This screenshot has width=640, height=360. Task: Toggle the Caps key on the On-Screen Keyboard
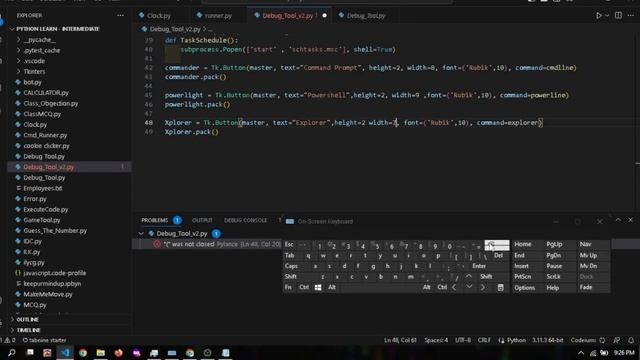[291, 266]
